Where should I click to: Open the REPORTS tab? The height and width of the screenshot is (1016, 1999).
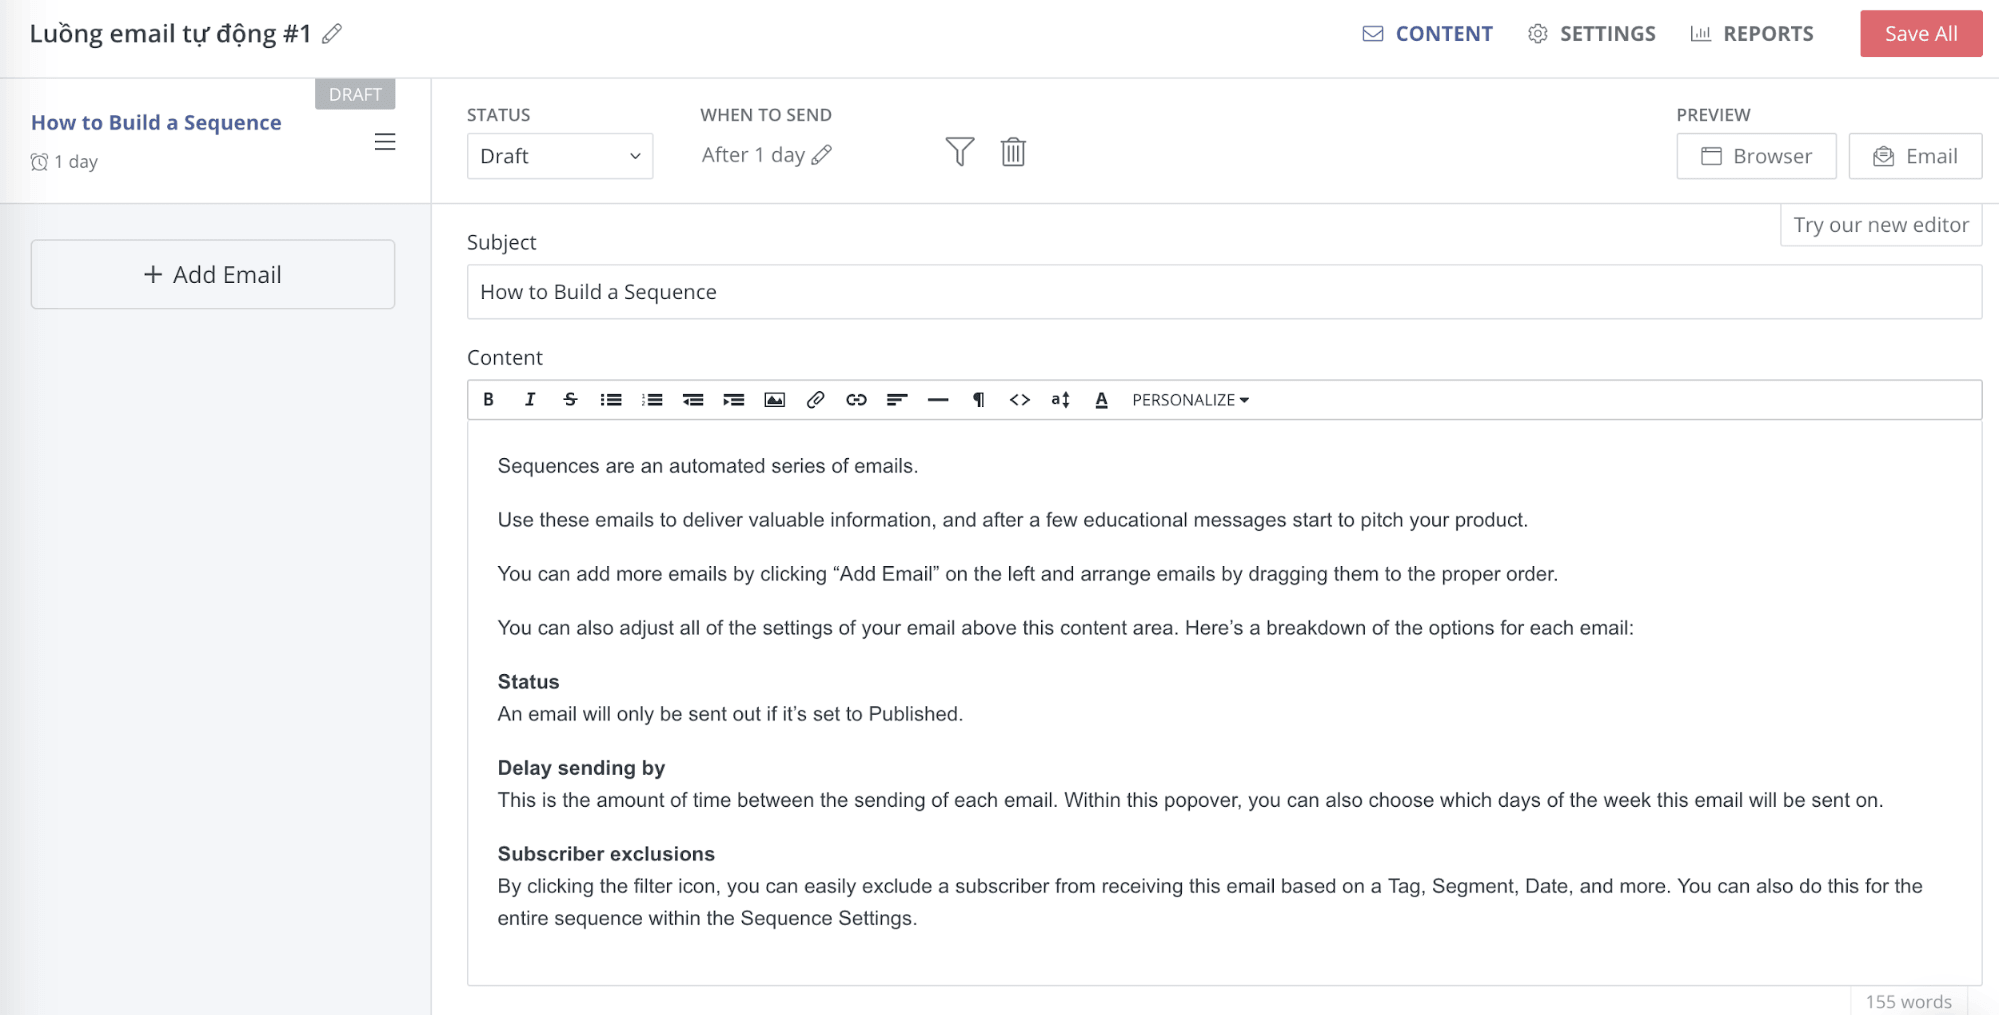1751,34
